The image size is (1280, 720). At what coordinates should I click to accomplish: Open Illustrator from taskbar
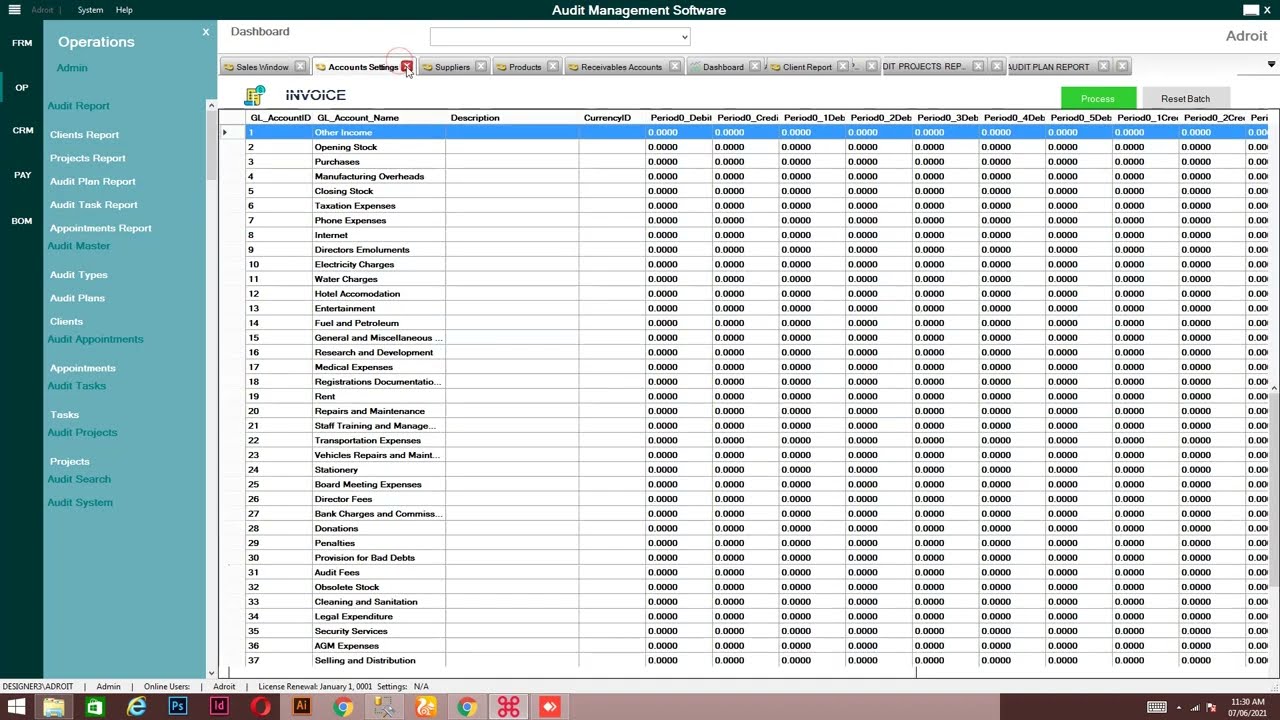point(301,707)
